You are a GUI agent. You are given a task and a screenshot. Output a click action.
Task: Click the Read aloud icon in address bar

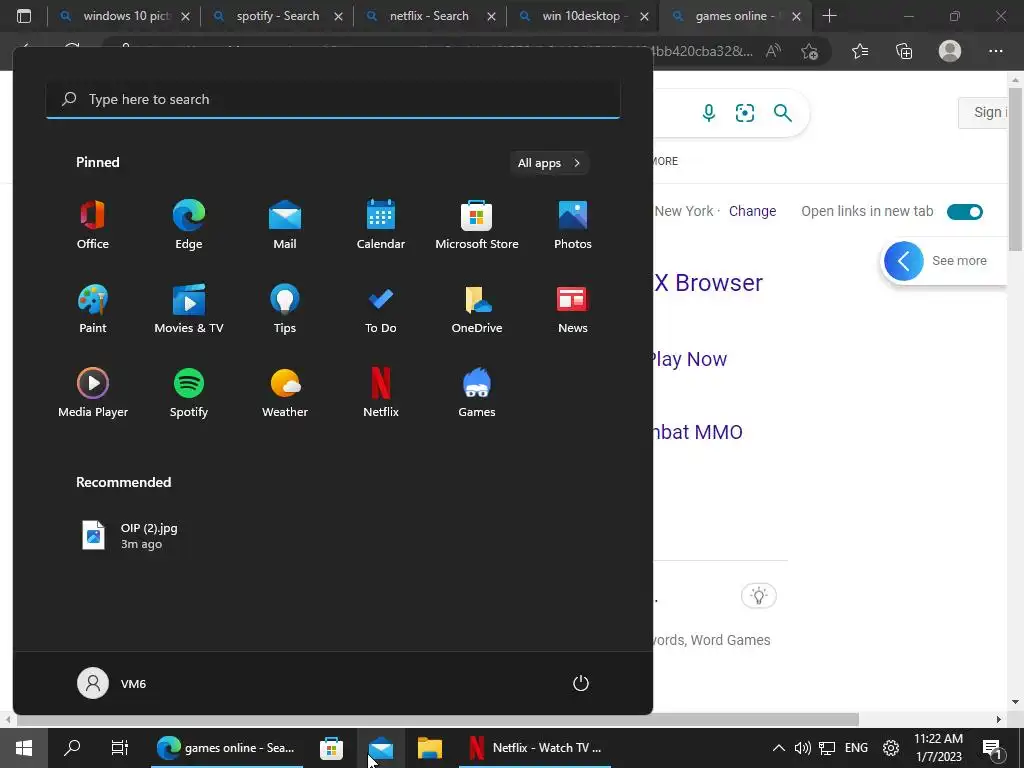(x=773, y=51)
